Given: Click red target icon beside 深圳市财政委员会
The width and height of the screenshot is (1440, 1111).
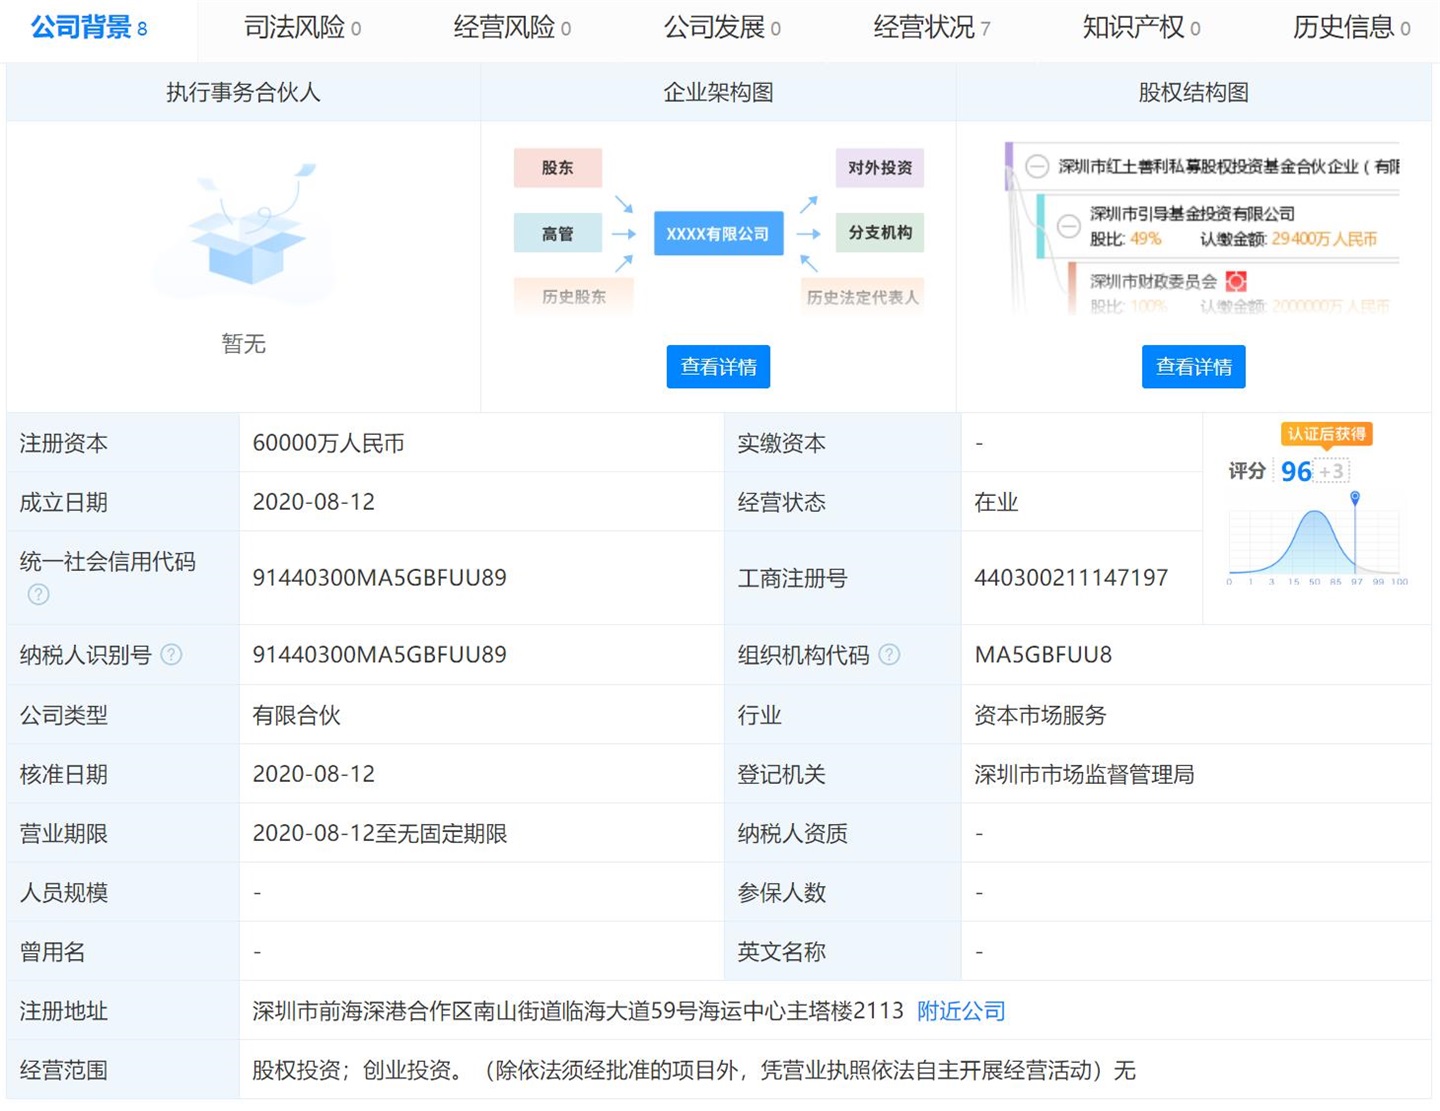Looking at the screenshot, I should 1236,282.
